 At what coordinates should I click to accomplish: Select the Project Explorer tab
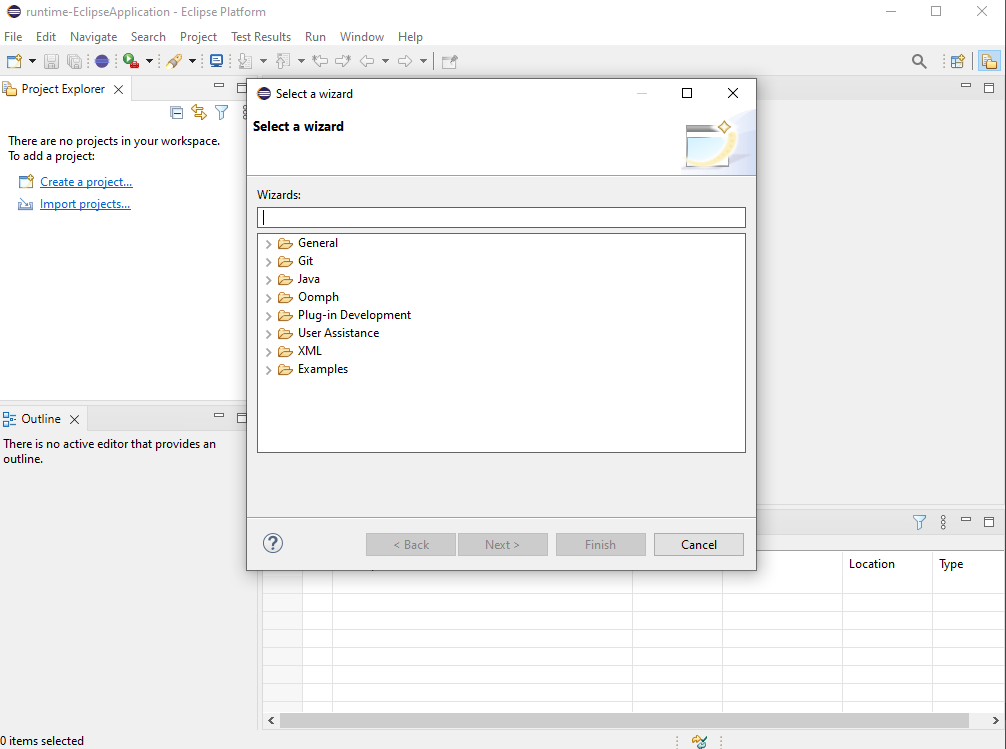[x=63, y=89]
